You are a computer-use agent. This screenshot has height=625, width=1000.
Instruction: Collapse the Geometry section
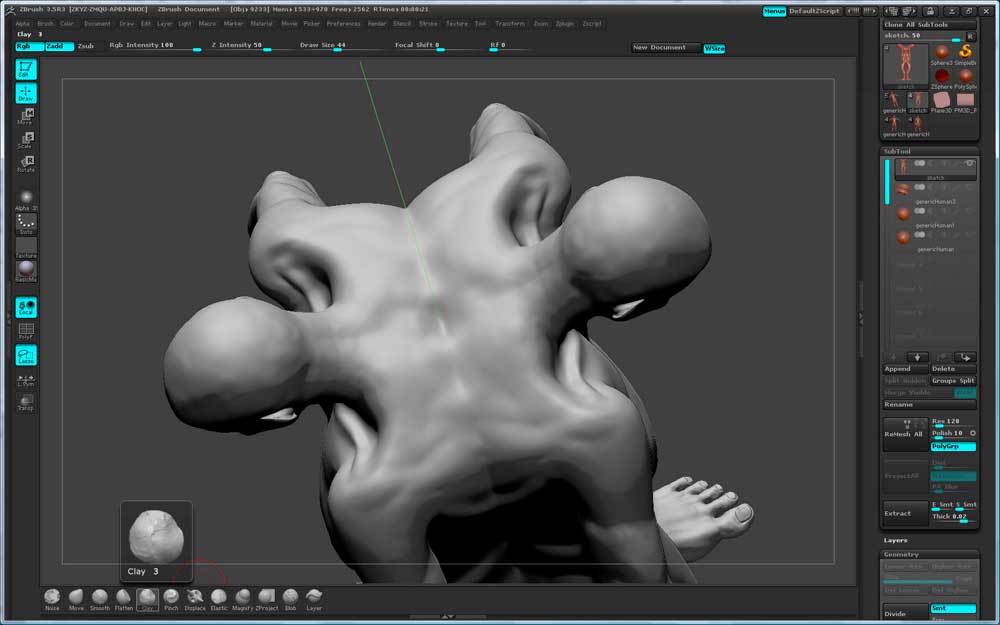[929, 554]
